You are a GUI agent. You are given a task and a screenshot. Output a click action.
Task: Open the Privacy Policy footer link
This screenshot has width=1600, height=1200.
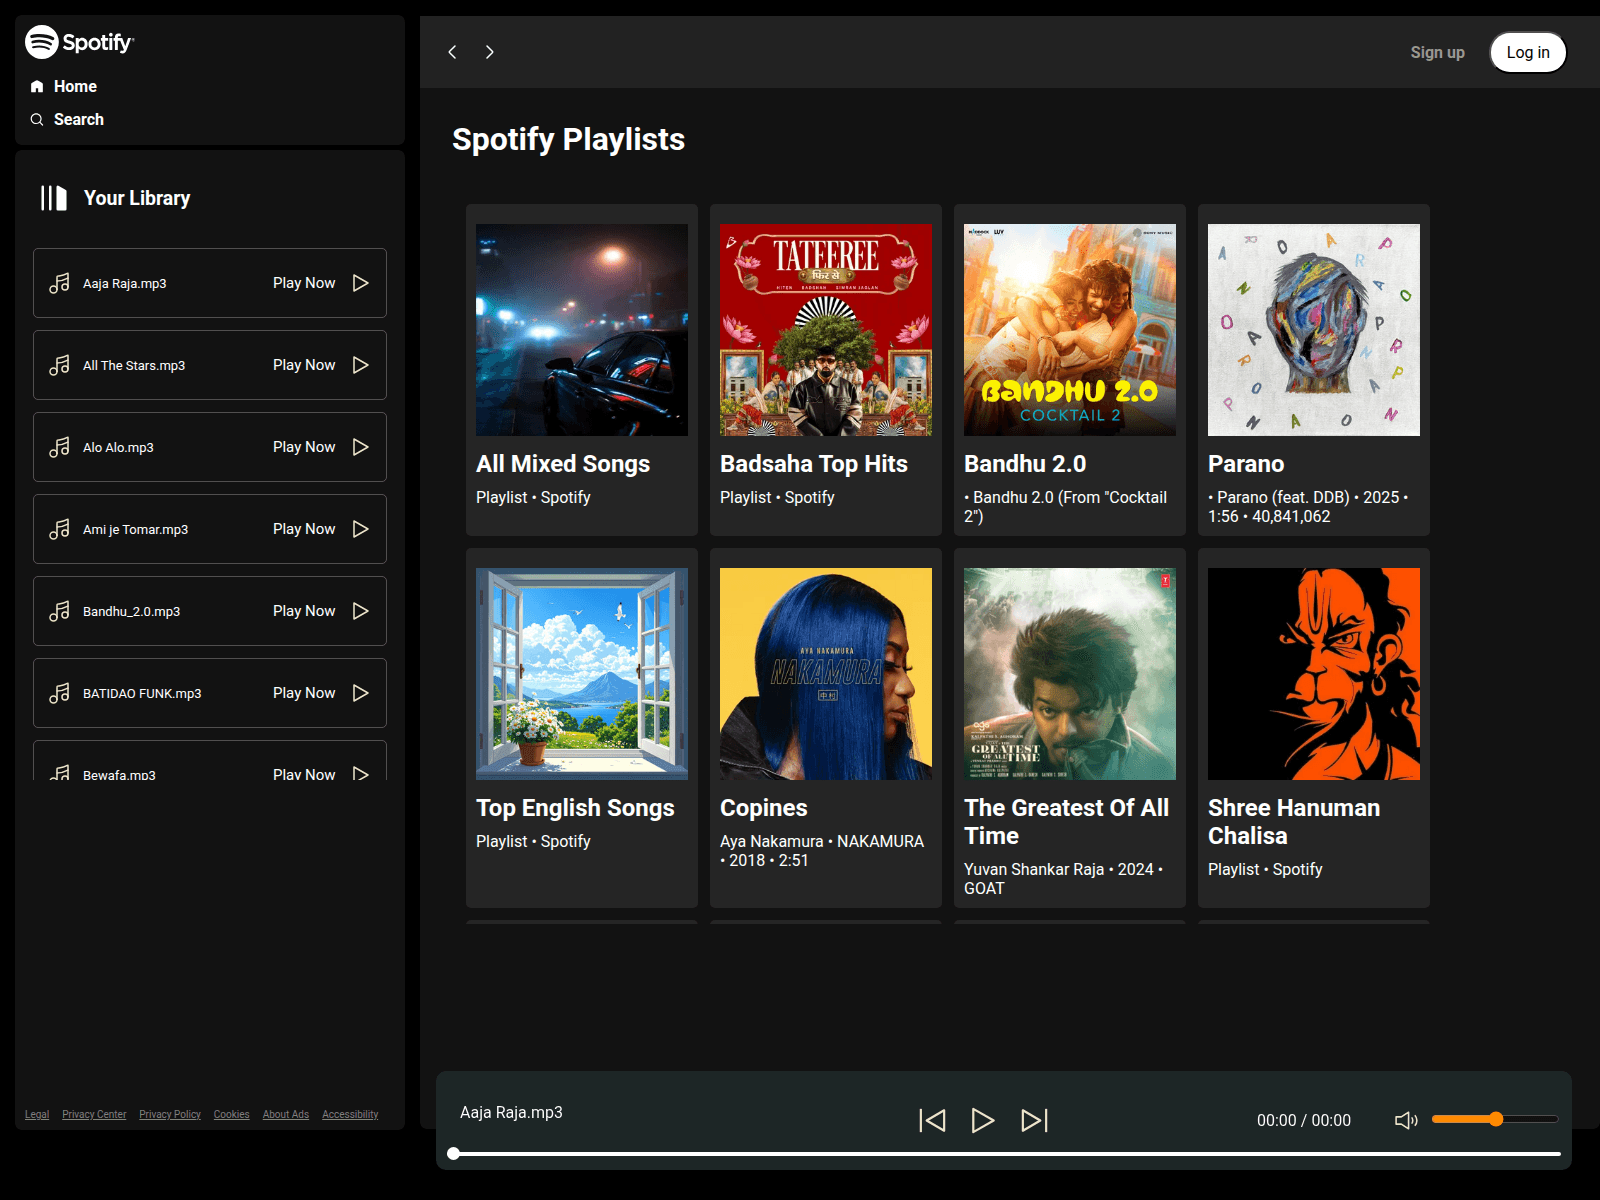click(x=170, y=1114)
